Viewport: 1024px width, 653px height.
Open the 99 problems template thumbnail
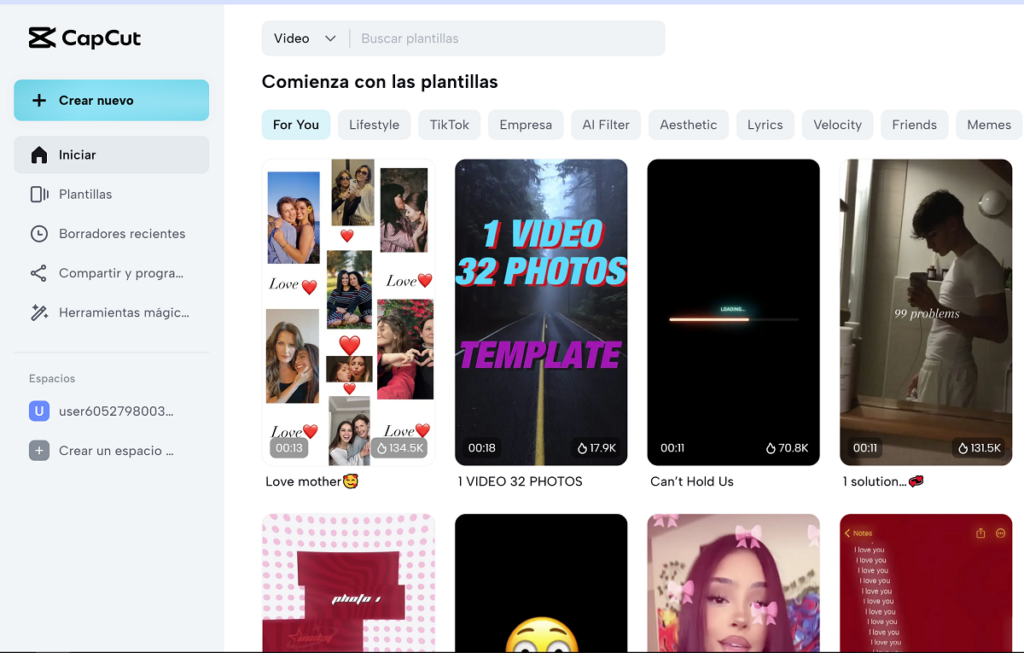[x=926, y=312]
